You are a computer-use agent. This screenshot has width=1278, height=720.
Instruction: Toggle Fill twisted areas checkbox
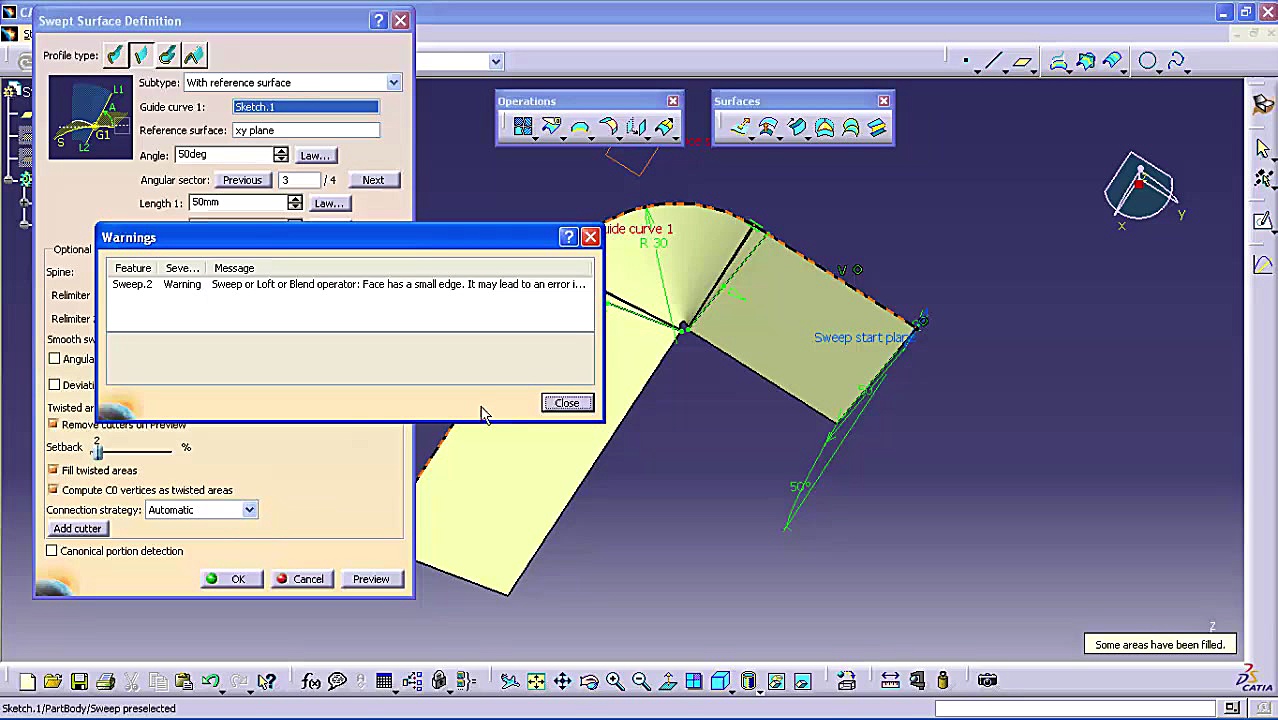click(53, 470)
